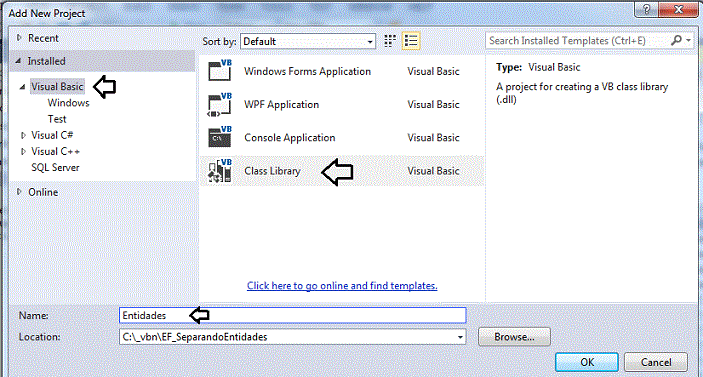Image resolution: width=703 pixels, height=377 pixels.
Task: Open the Recent templates category
Action: [43, 38]
